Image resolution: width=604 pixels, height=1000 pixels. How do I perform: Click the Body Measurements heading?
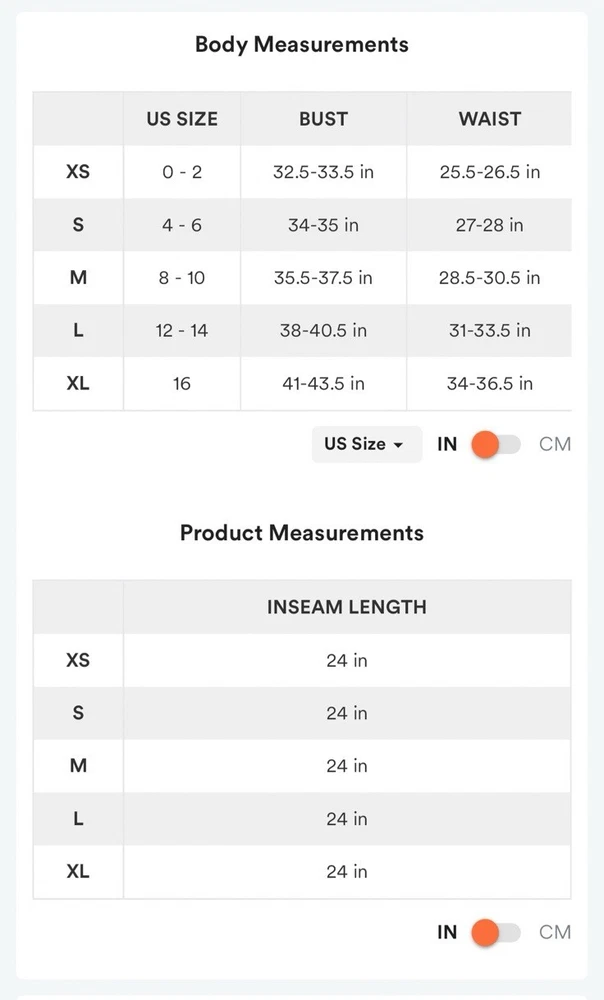pos(301,45)
